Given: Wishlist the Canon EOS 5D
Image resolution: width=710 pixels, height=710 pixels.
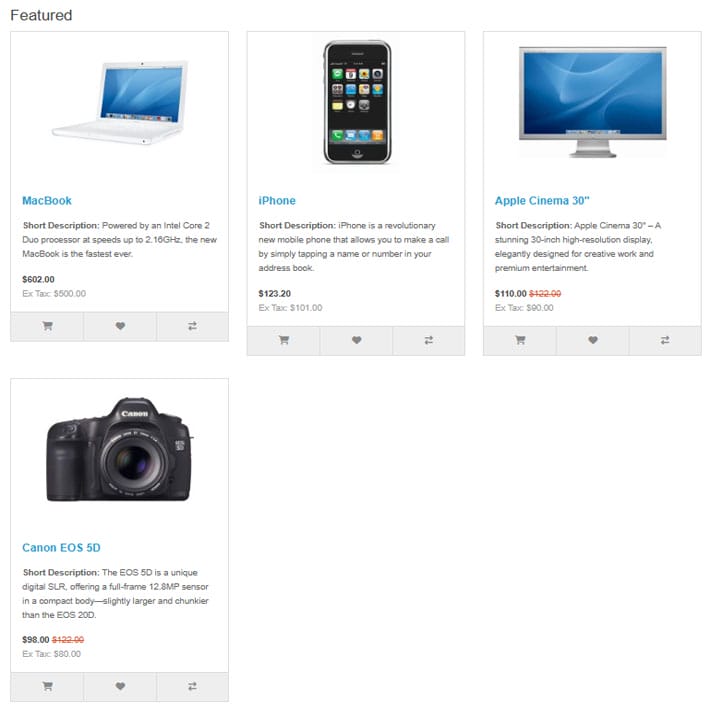Looking at the screenshot, I should tap(120, 686).
